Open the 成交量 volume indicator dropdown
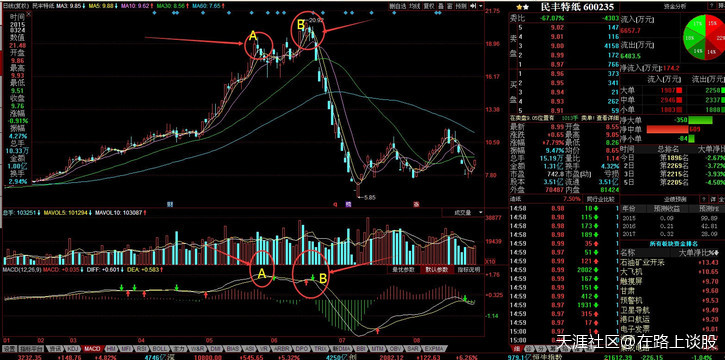725x360 pixels. [x=462, y=213]
